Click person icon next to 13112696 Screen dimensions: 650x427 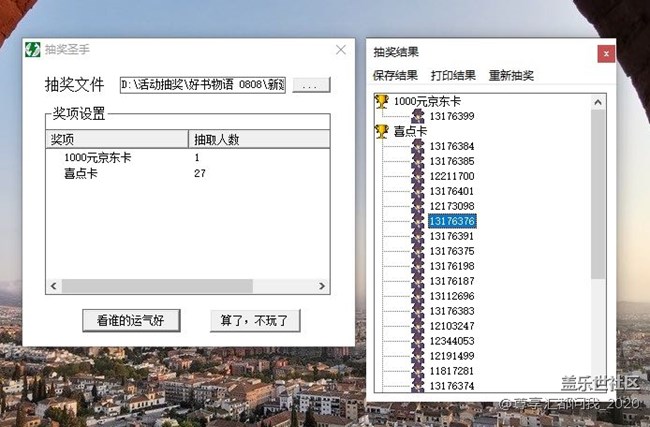(418, 296)
